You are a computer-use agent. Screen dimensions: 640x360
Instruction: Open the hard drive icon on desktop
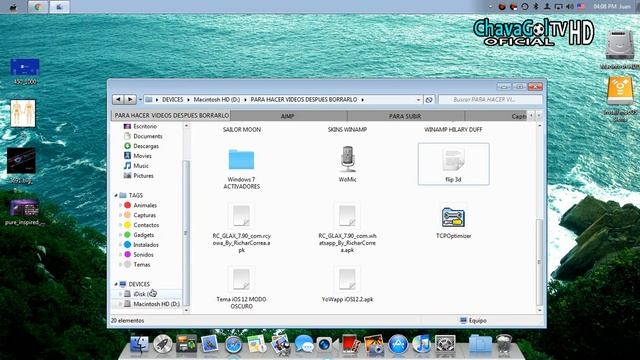coord(619,45)
